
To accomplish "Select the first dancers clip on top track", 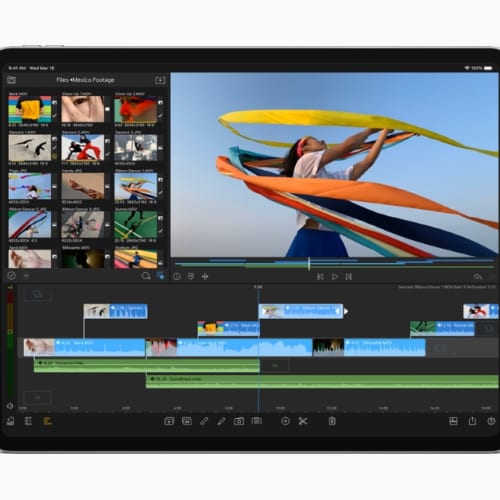I will 115,311.
